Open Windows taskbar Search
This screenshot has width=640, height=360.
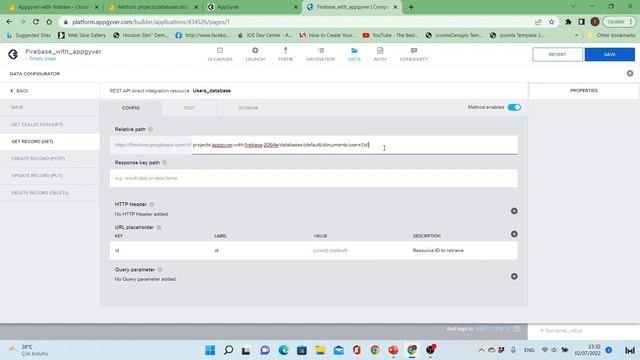[x=229, y=350]
